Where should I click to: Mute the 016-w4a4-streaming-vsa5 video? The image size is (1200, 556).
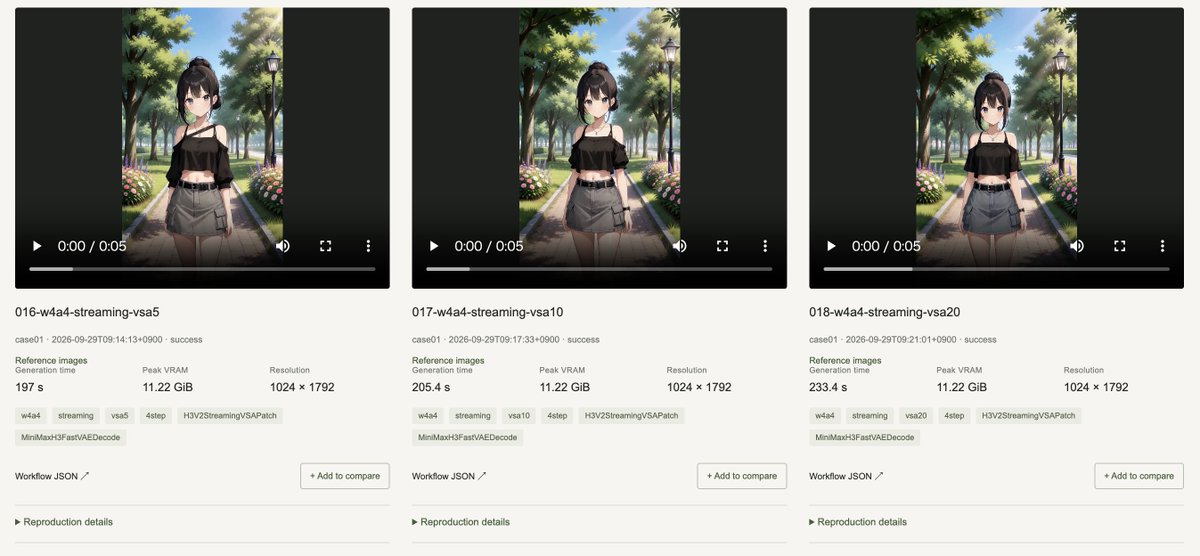[x=283, y=246]
